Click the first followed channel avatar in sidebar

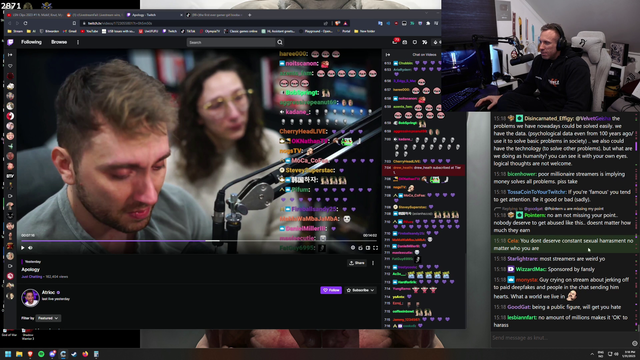tap(10, 76)
